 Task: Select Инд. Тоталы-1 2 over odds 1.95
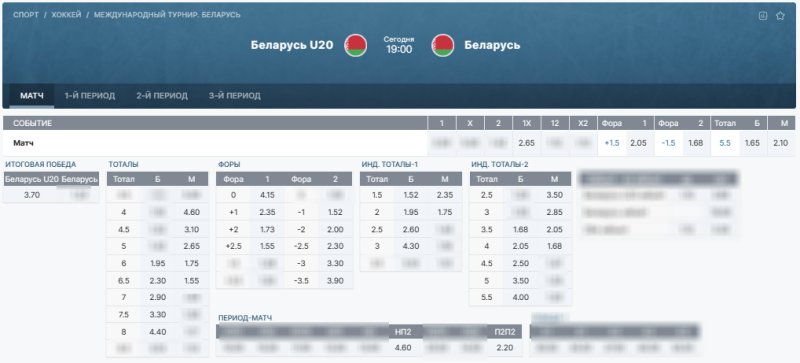(411, 212)
